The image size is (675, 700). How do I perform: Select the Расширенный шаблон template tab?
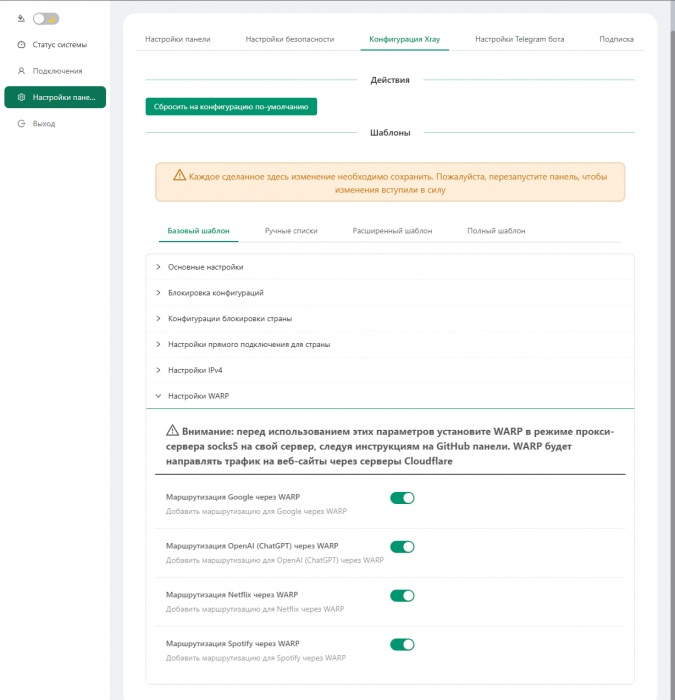pyautogui.click(x=392, y=231)
